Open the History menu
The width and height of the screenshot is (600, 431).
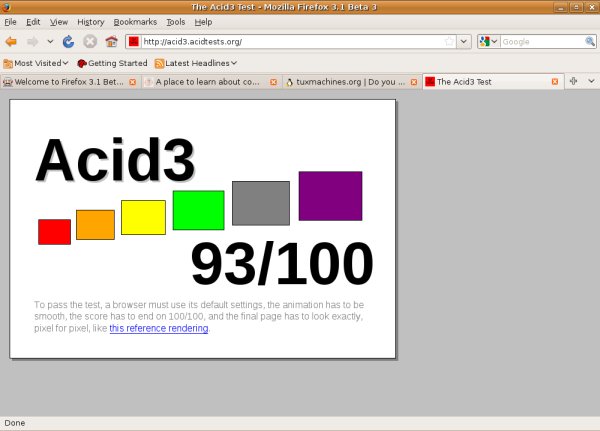coord(91,22)
